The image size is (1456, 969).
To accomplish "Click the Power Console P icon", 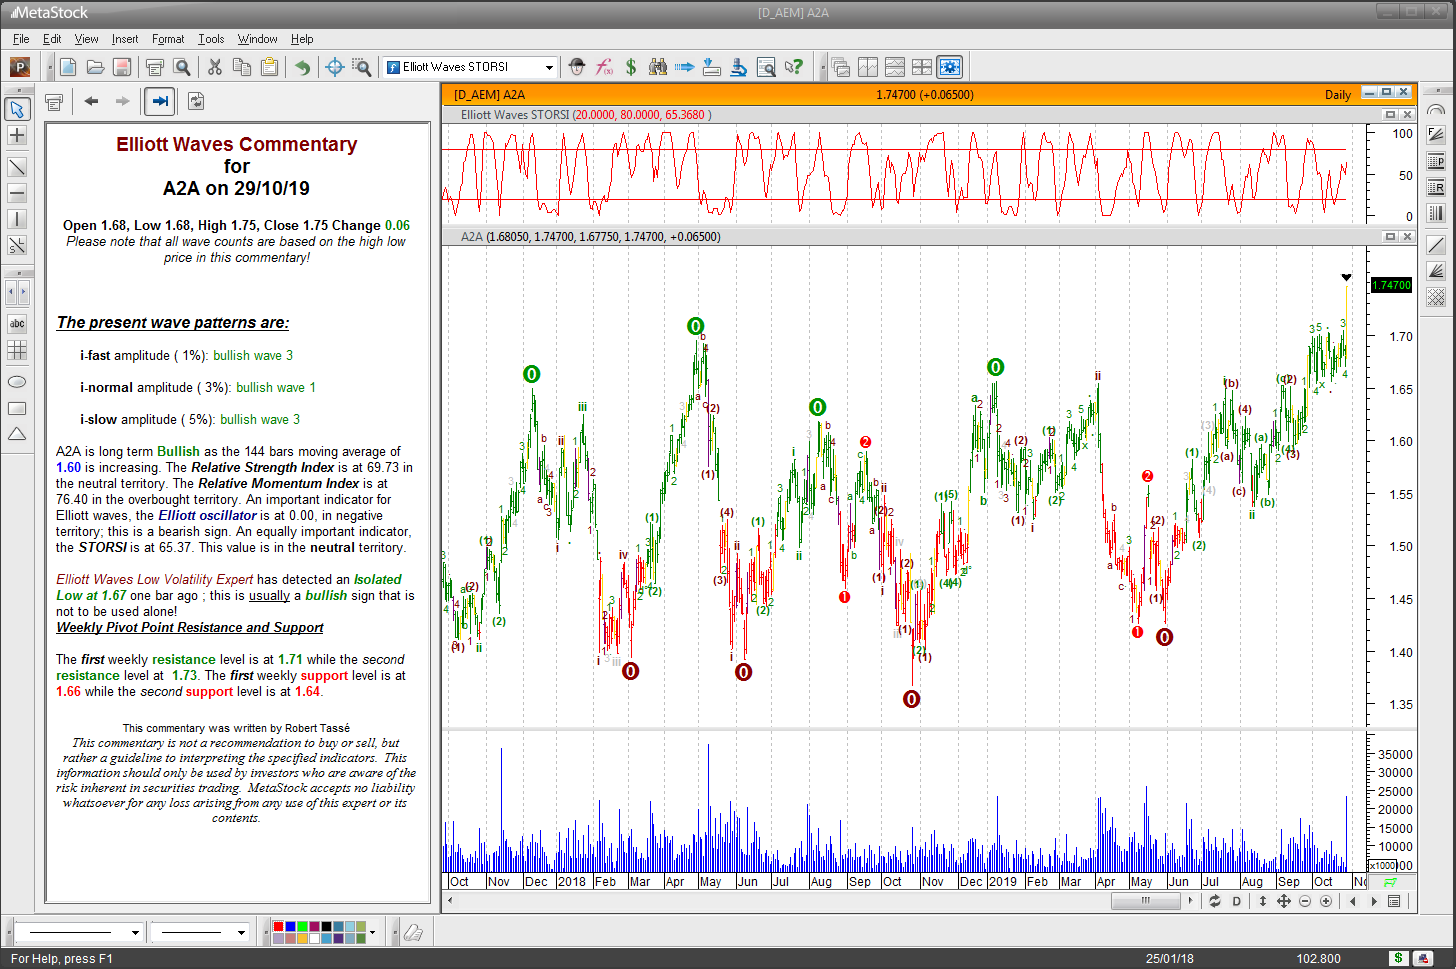I will pyautogui.click(x=19, y=67).
